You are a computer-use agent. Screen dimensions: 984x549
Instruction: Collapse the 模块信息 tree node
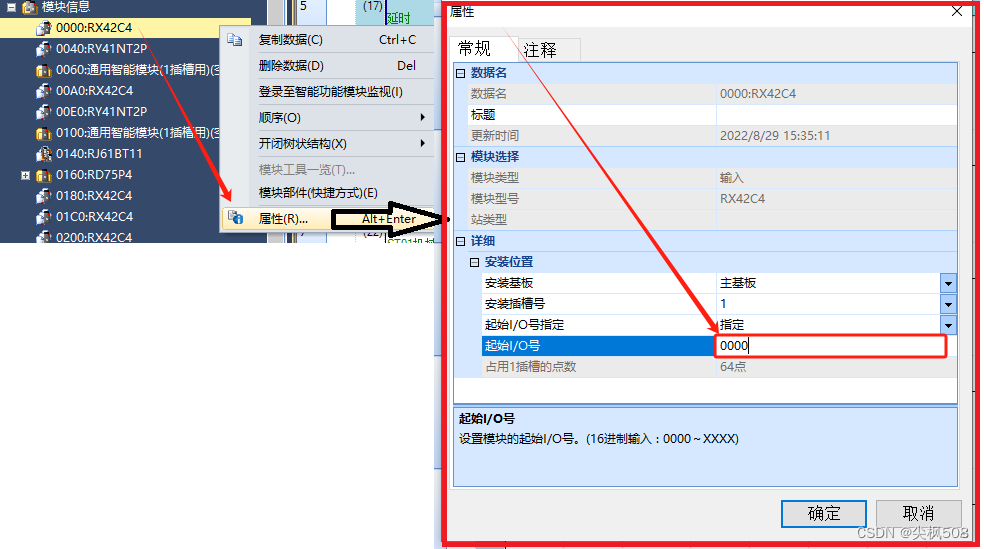point(11,8)
